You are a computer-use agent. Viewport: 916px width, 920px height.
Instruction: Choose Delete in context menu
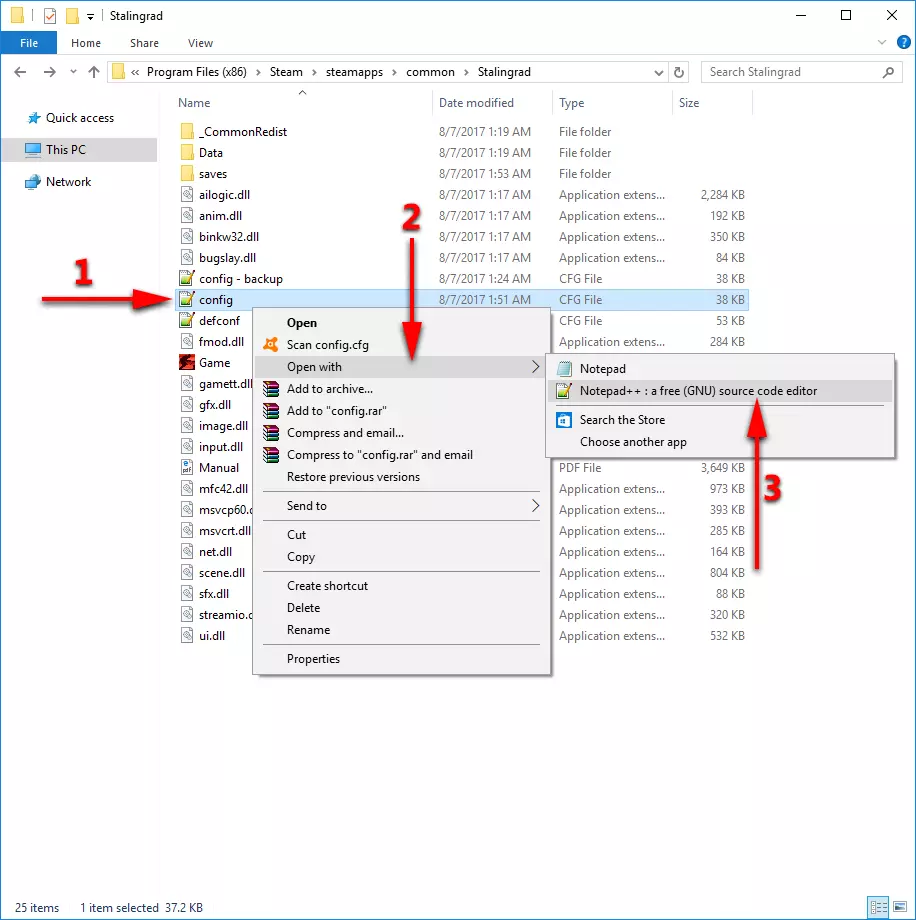pyautogui.click(x=401, y=608)
